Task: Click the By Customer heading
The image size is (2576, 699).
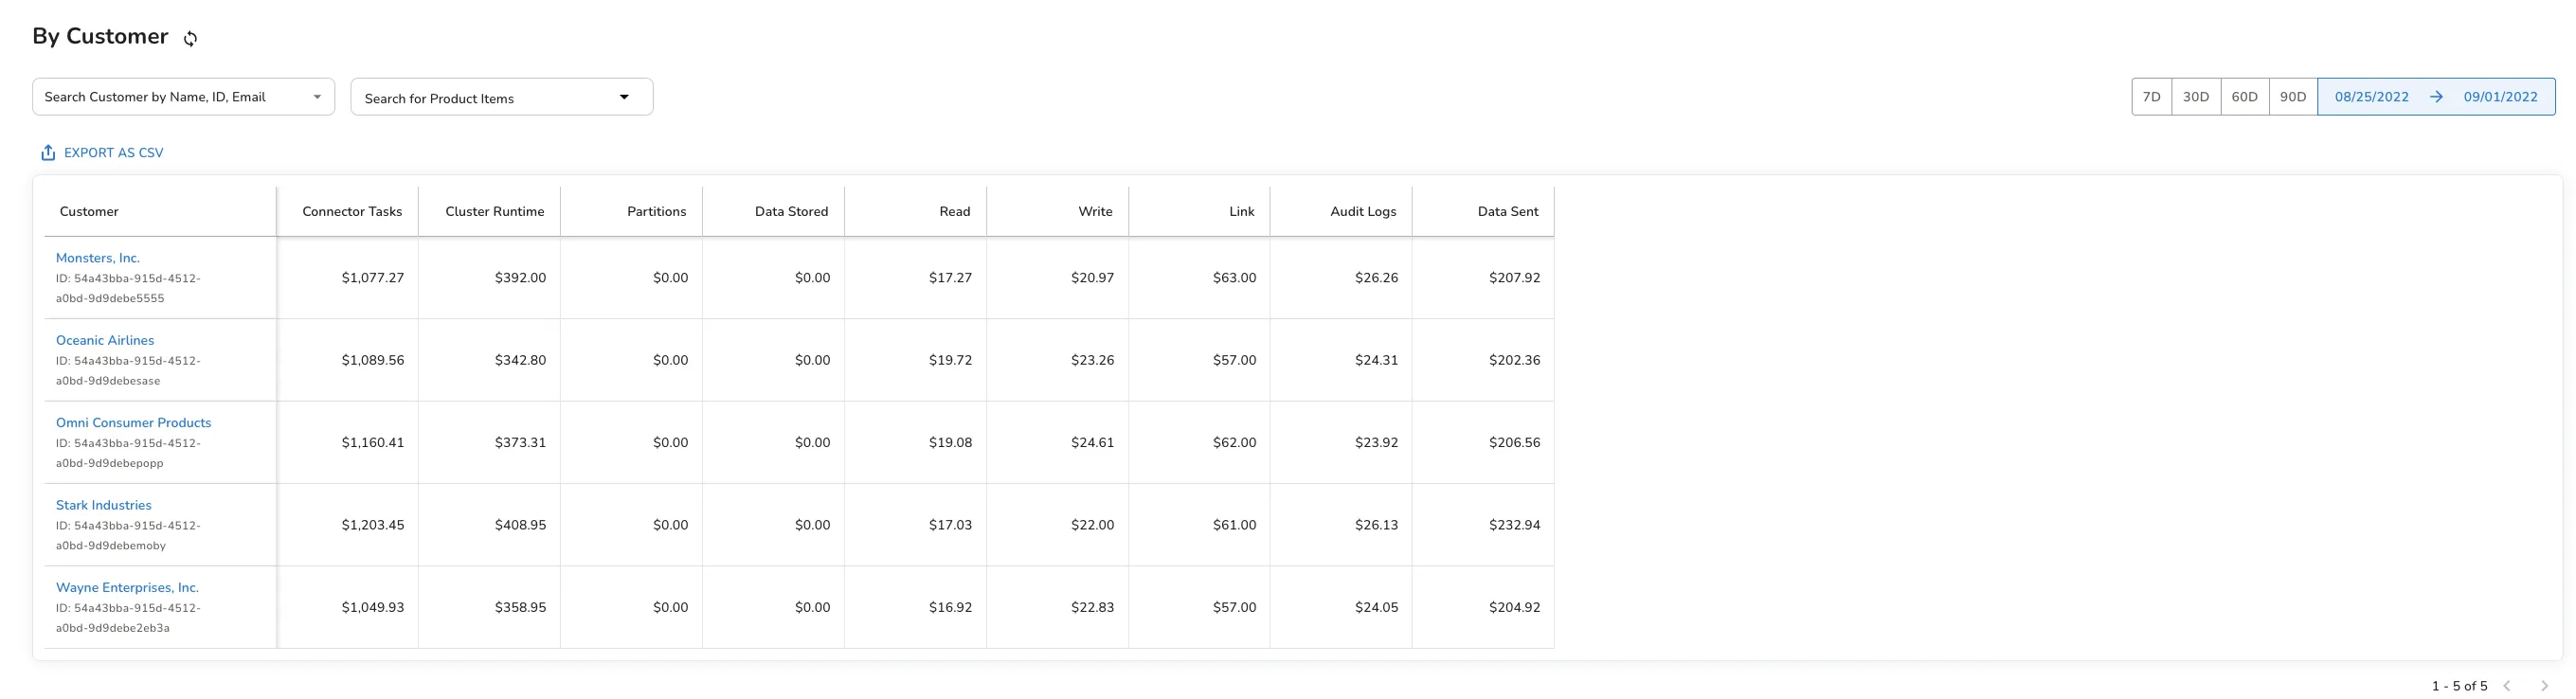Action: pyautogui.click(x=100, y=36)
